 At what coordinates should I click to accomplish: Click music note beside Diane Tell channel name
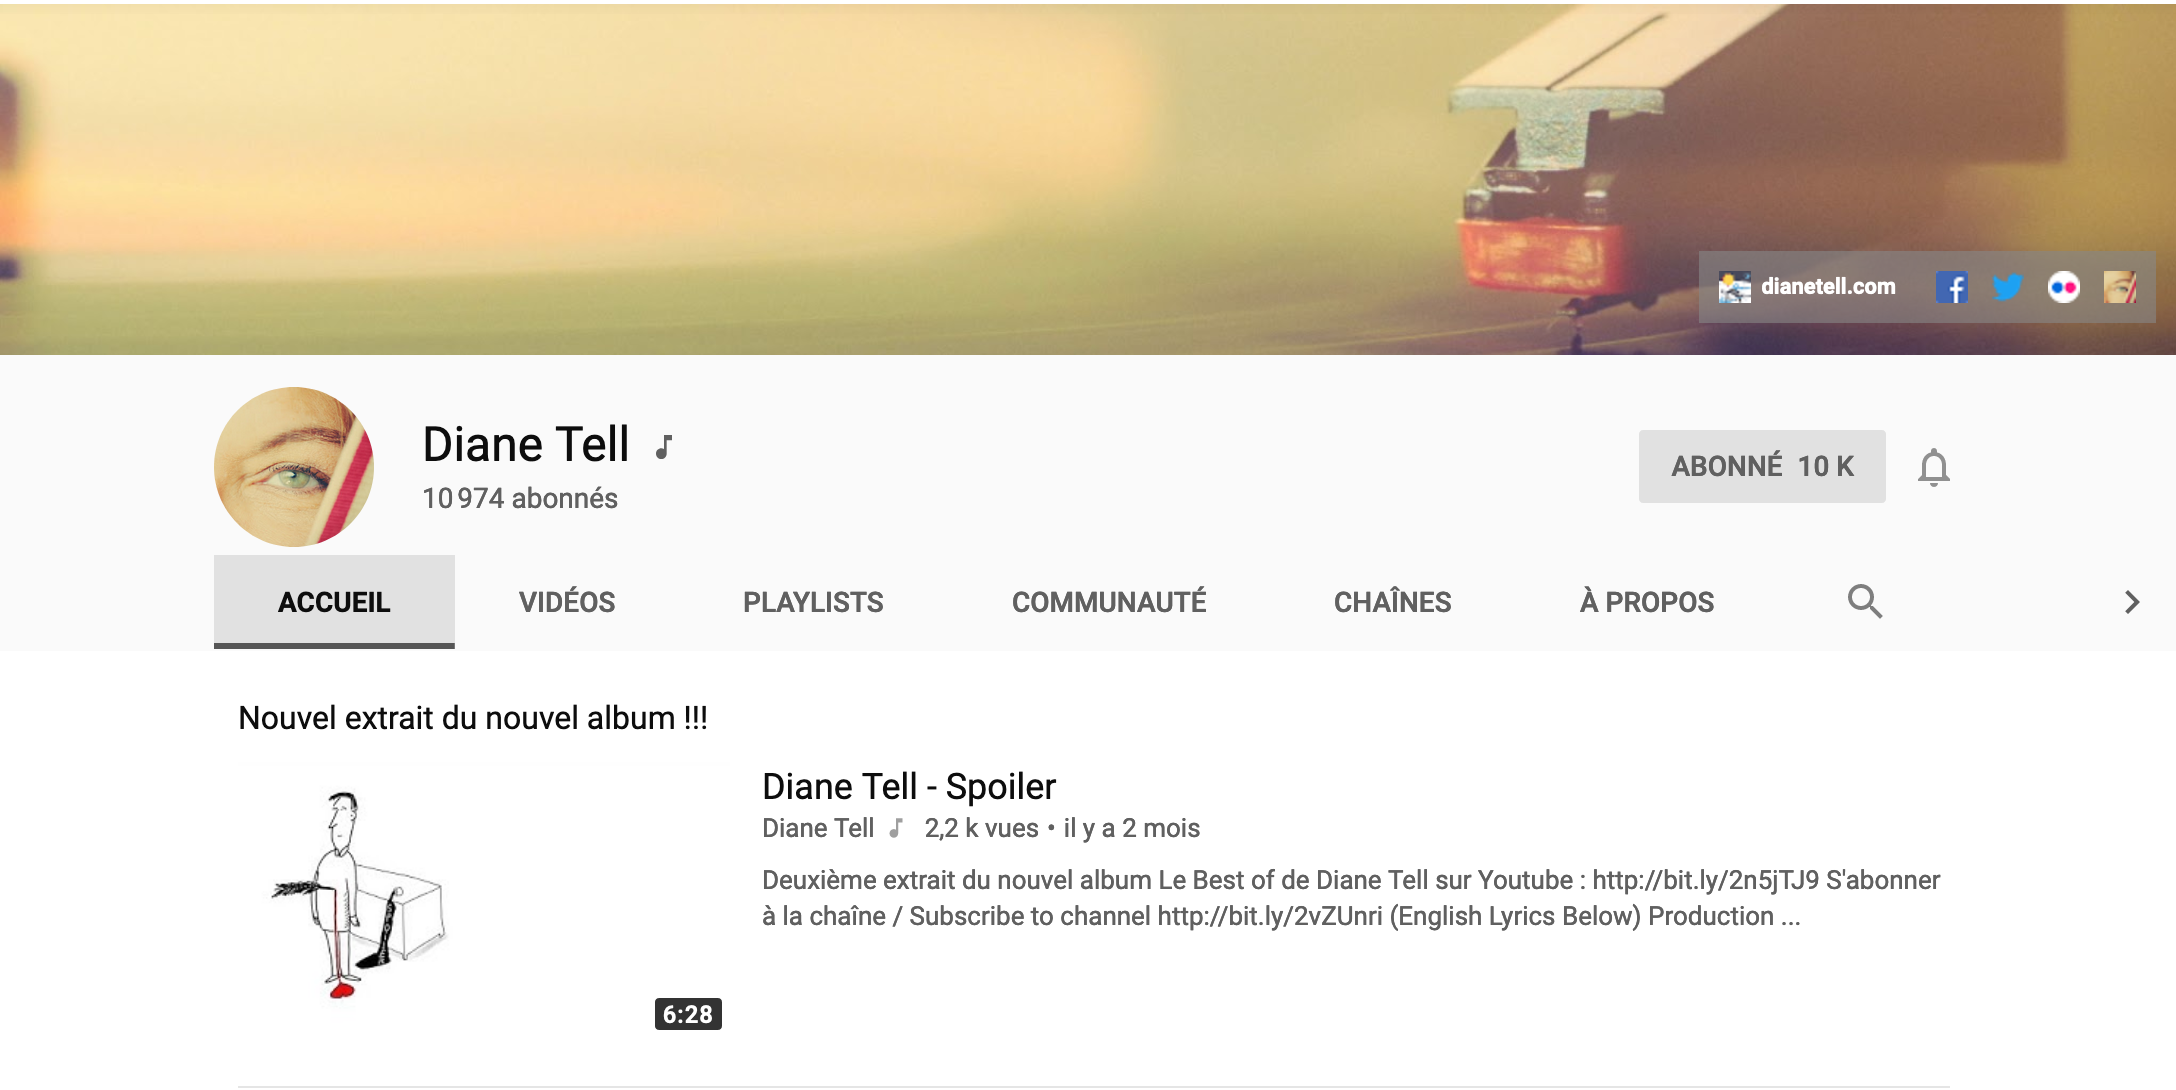663,446
